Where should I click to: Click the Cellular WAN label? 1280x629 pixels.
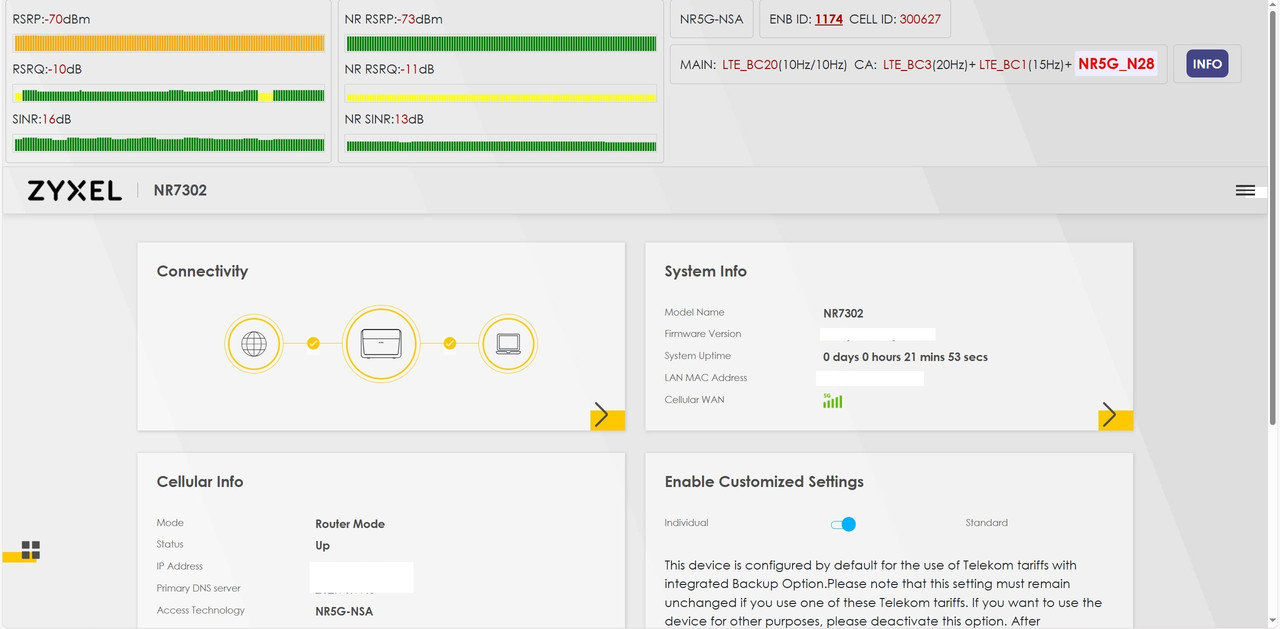point(694,400)
